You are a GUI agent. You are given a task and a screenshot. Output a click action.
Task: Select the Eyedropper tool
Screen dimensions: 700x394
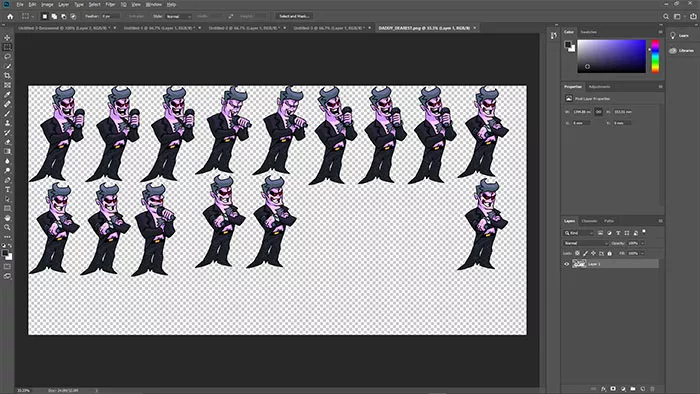click(7, 95)
